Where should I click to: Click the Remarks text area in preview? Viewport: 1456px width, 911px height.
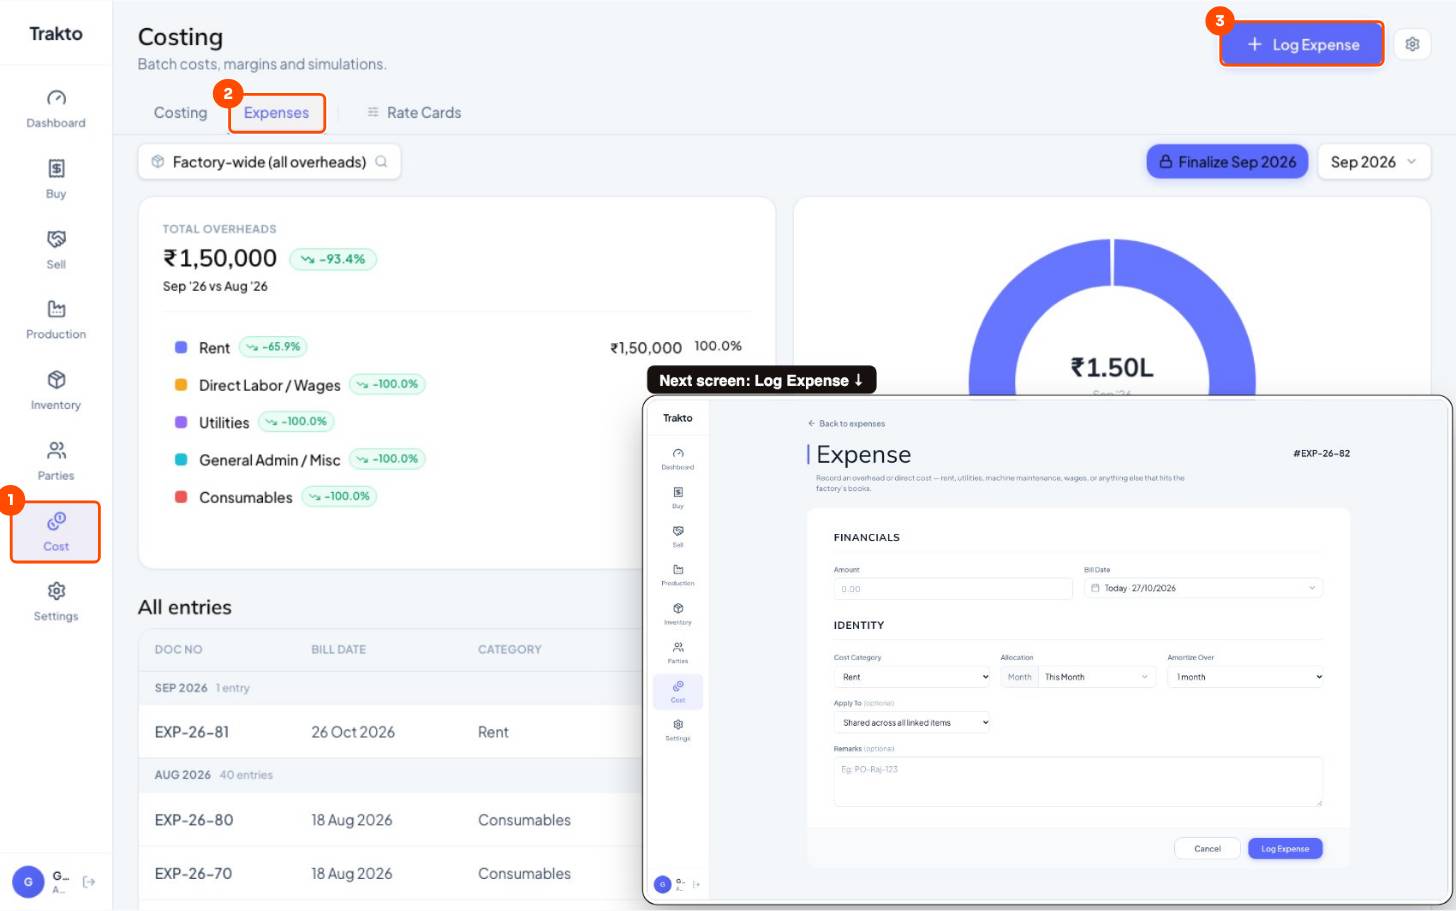tap(1078, 781)
